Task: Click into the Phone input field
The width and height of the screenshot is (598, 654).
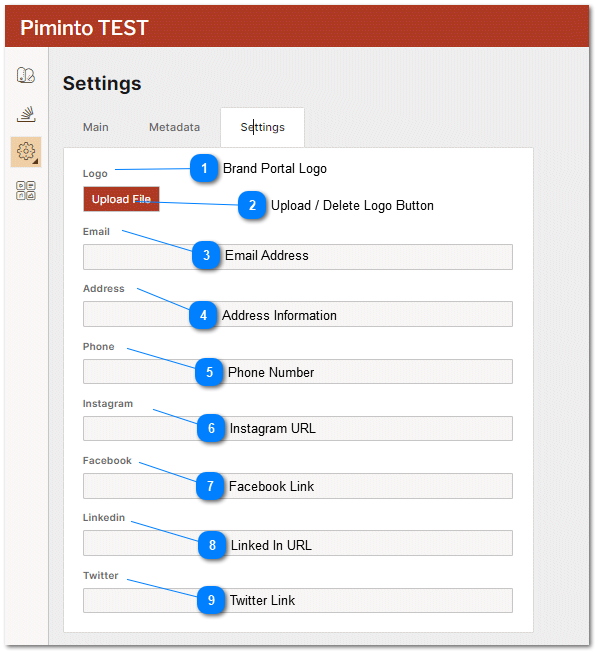Action: [x=298, y=372]
